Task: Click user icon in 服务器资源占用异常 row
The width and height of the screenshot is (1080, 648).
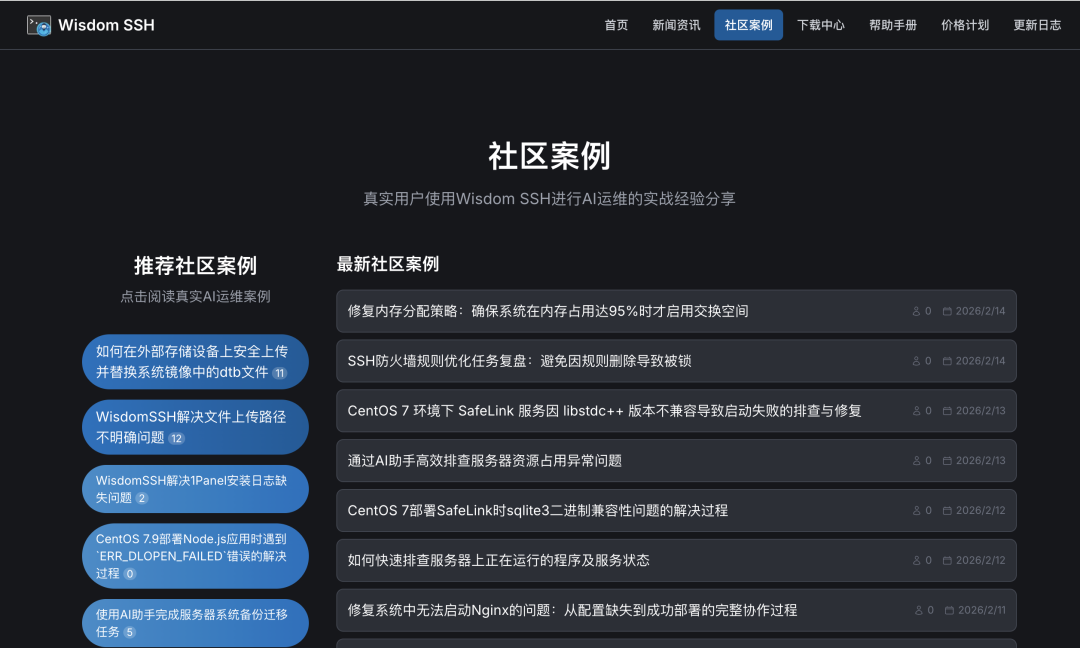Action: [916, 461]
